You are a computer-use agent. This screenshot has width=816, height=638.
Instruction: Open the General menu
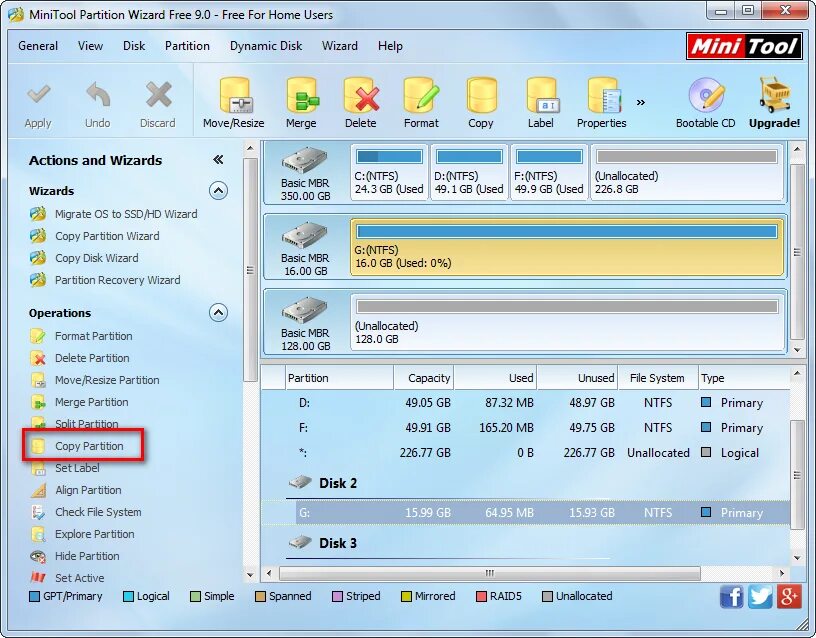tap(38, 46)
